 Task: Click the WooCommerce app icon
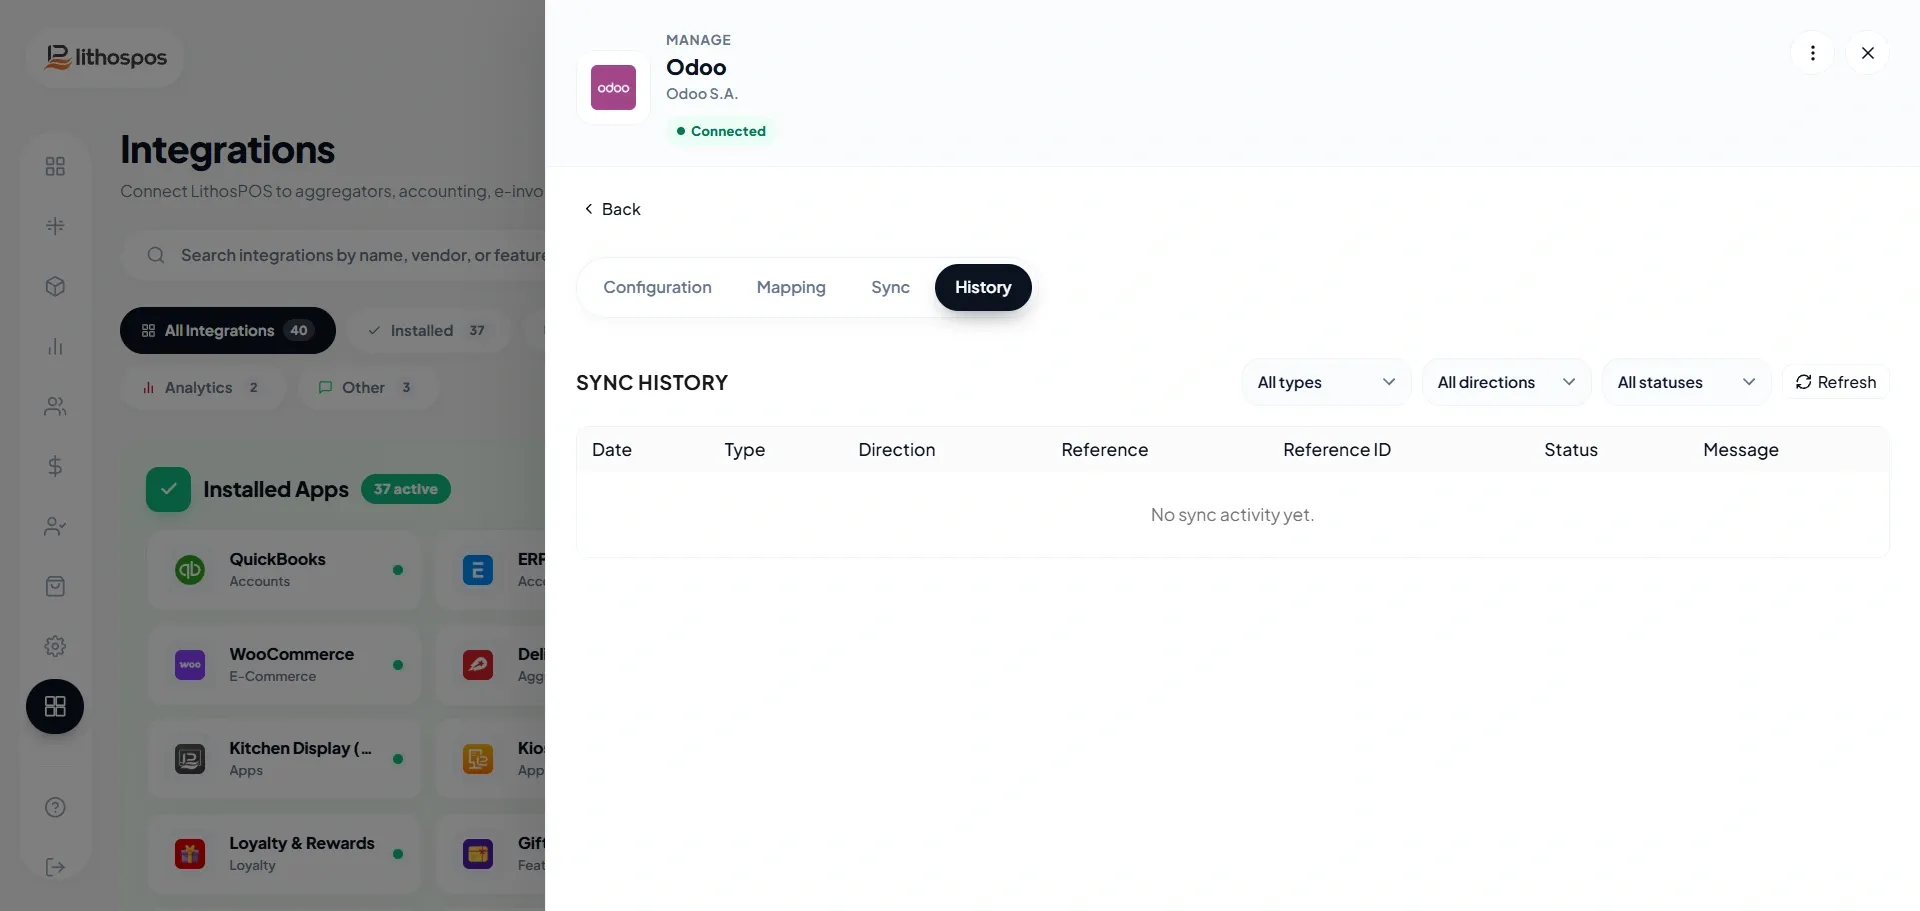click(190, 665)
